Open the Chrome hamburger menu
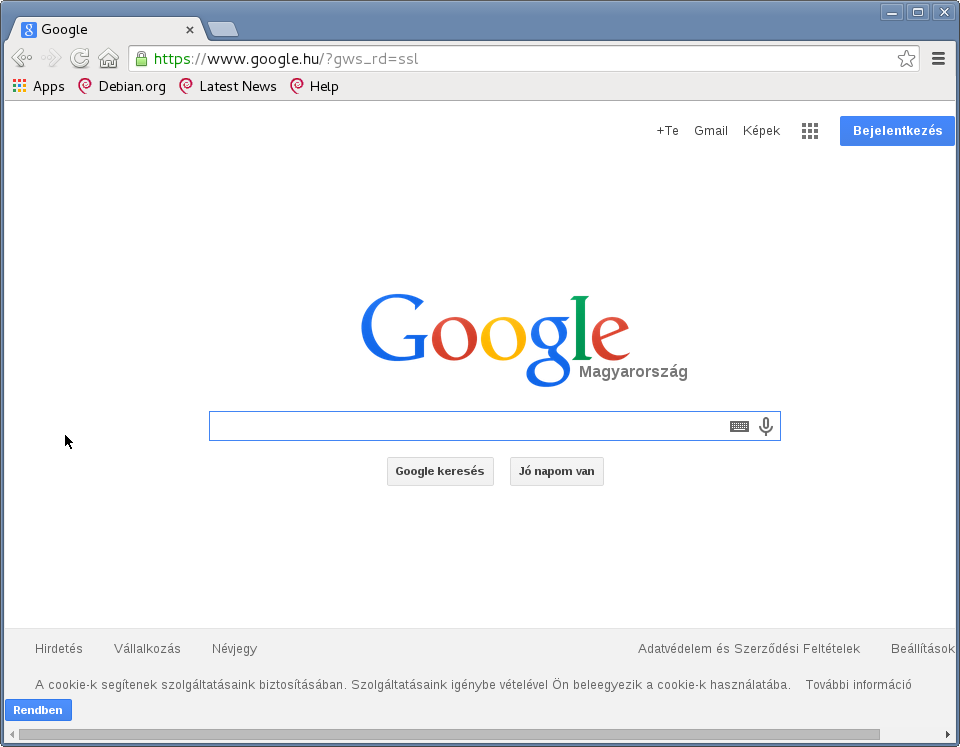This screenshot has width=960, height=747. (x=938, y=59)
